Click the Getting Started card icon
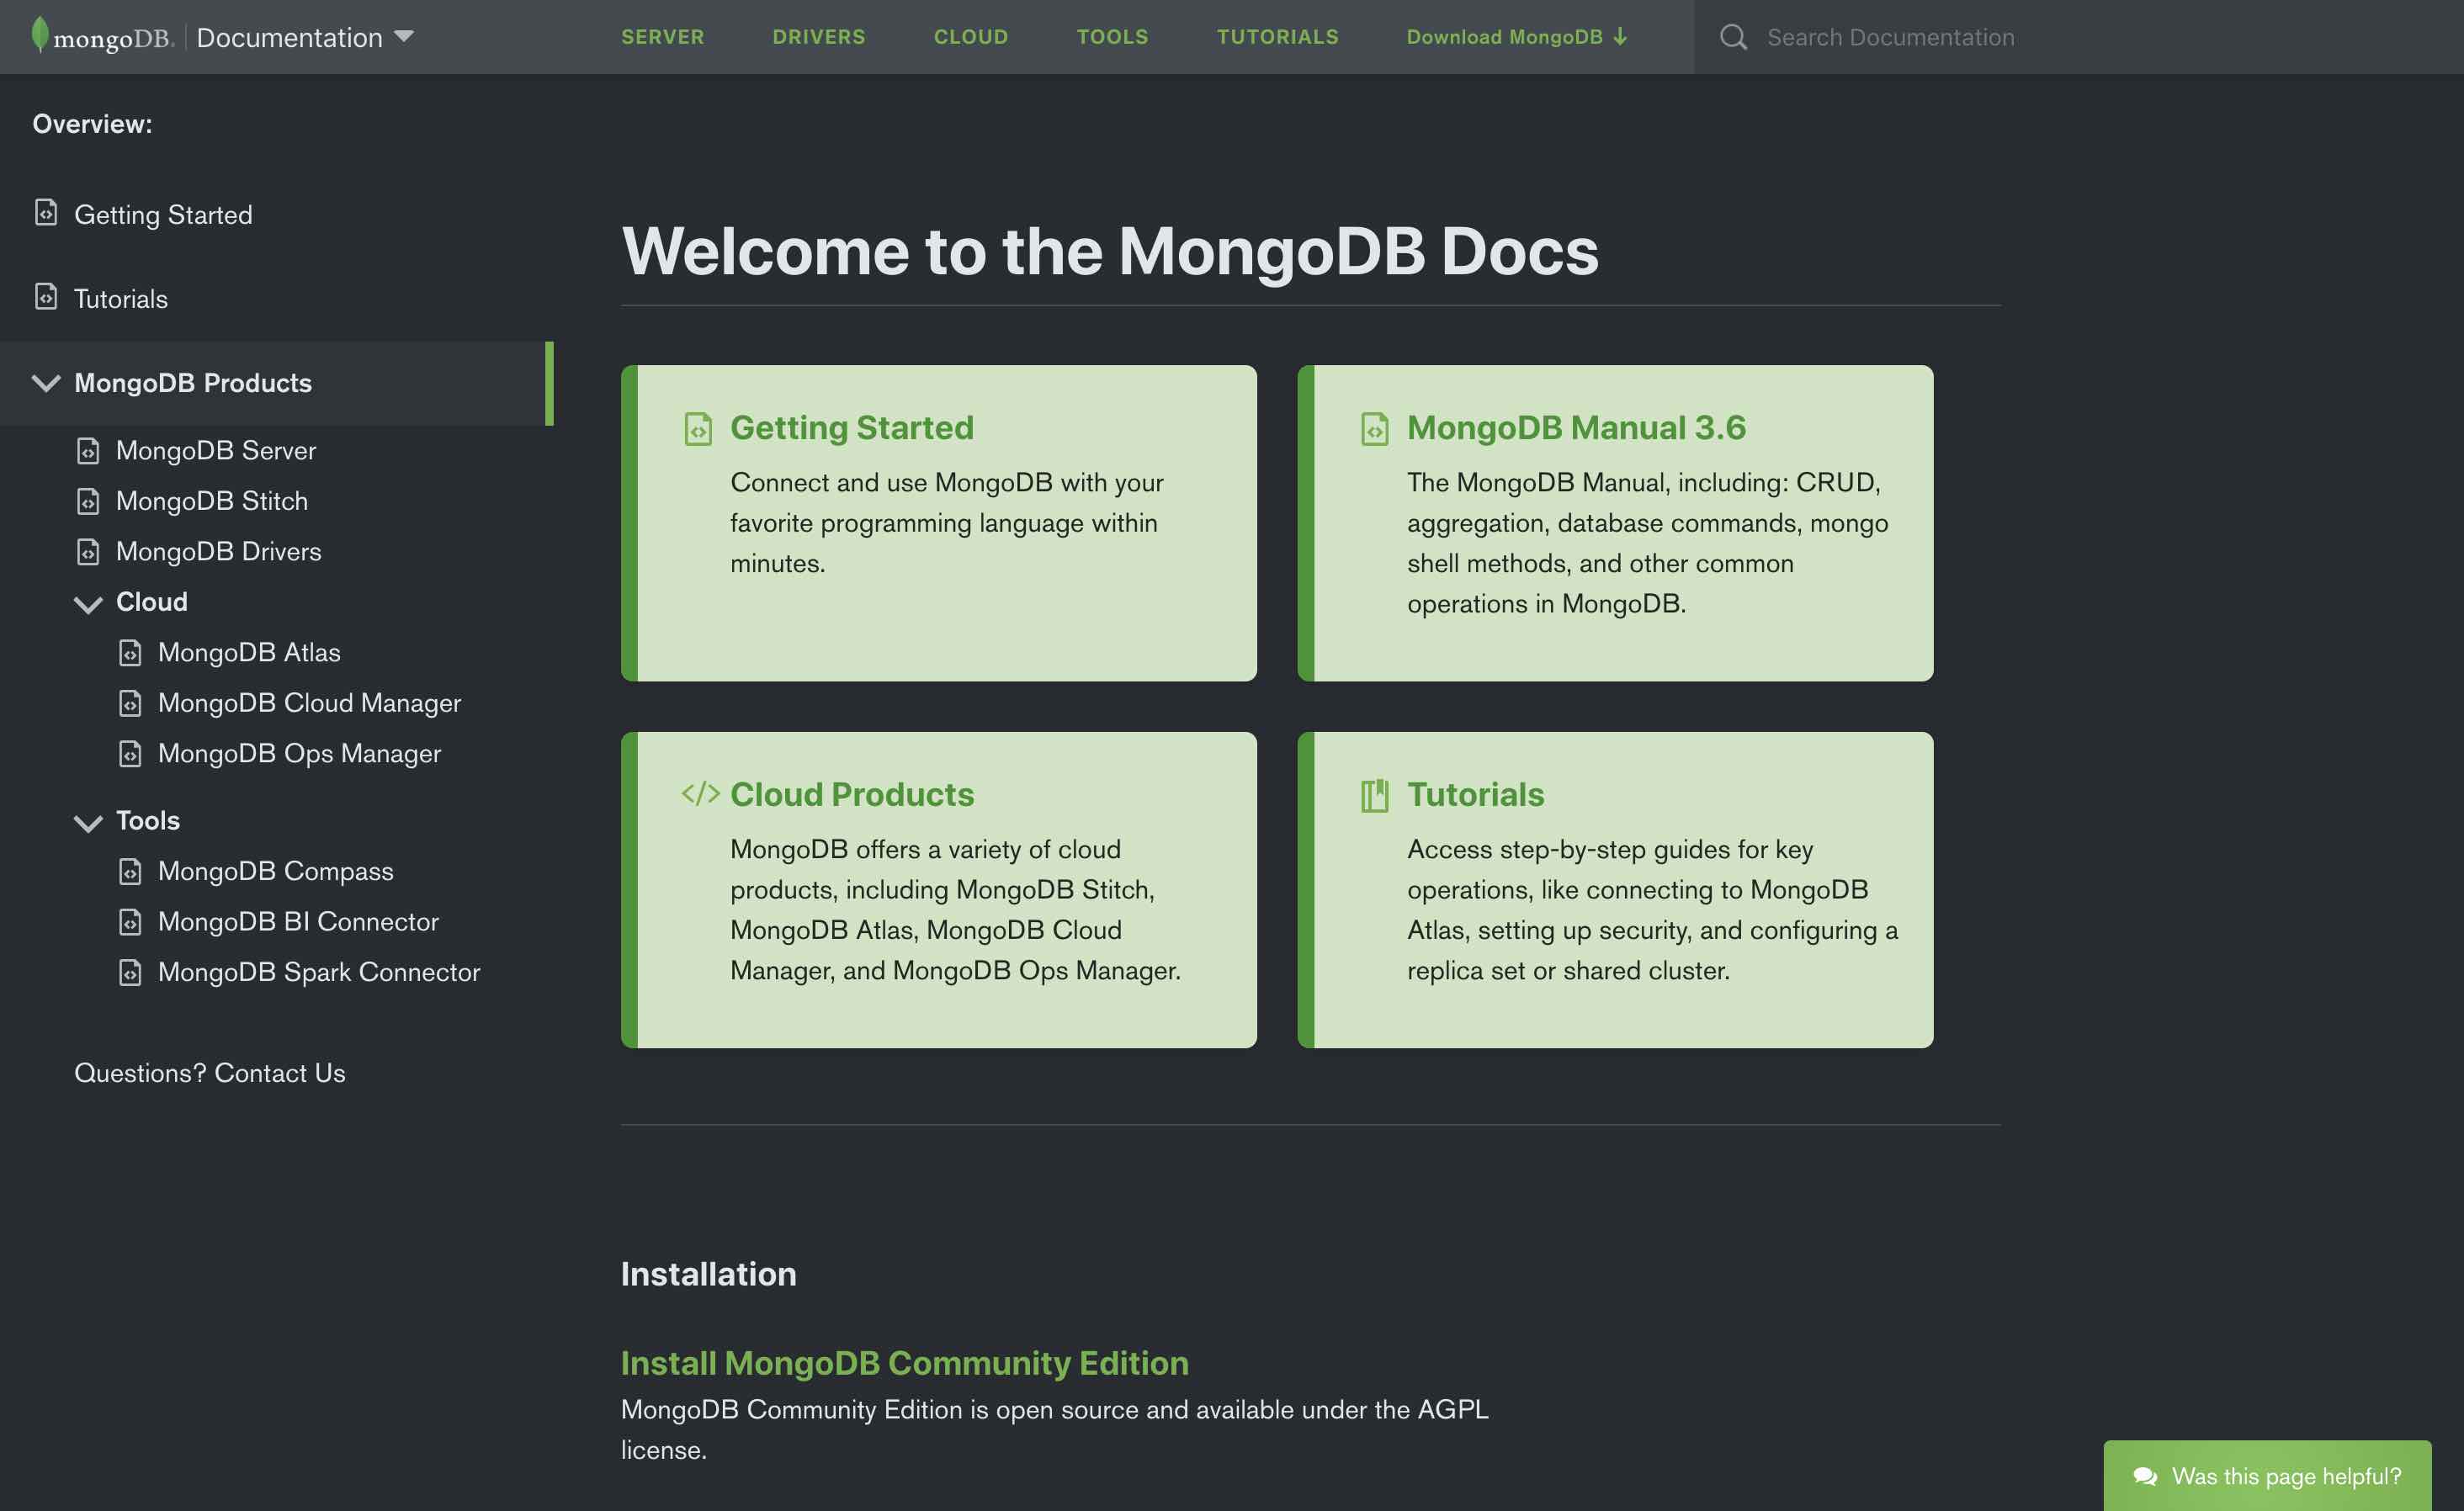Screen dimensions: 2464x1511 click(698, 428)
